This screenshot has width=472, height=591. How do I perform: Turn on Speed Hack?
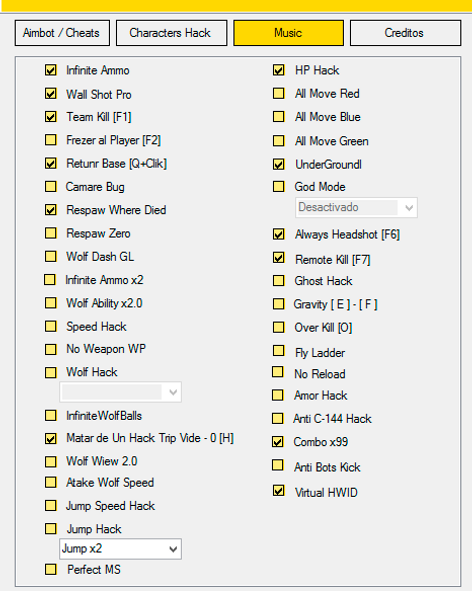point(51,326)
